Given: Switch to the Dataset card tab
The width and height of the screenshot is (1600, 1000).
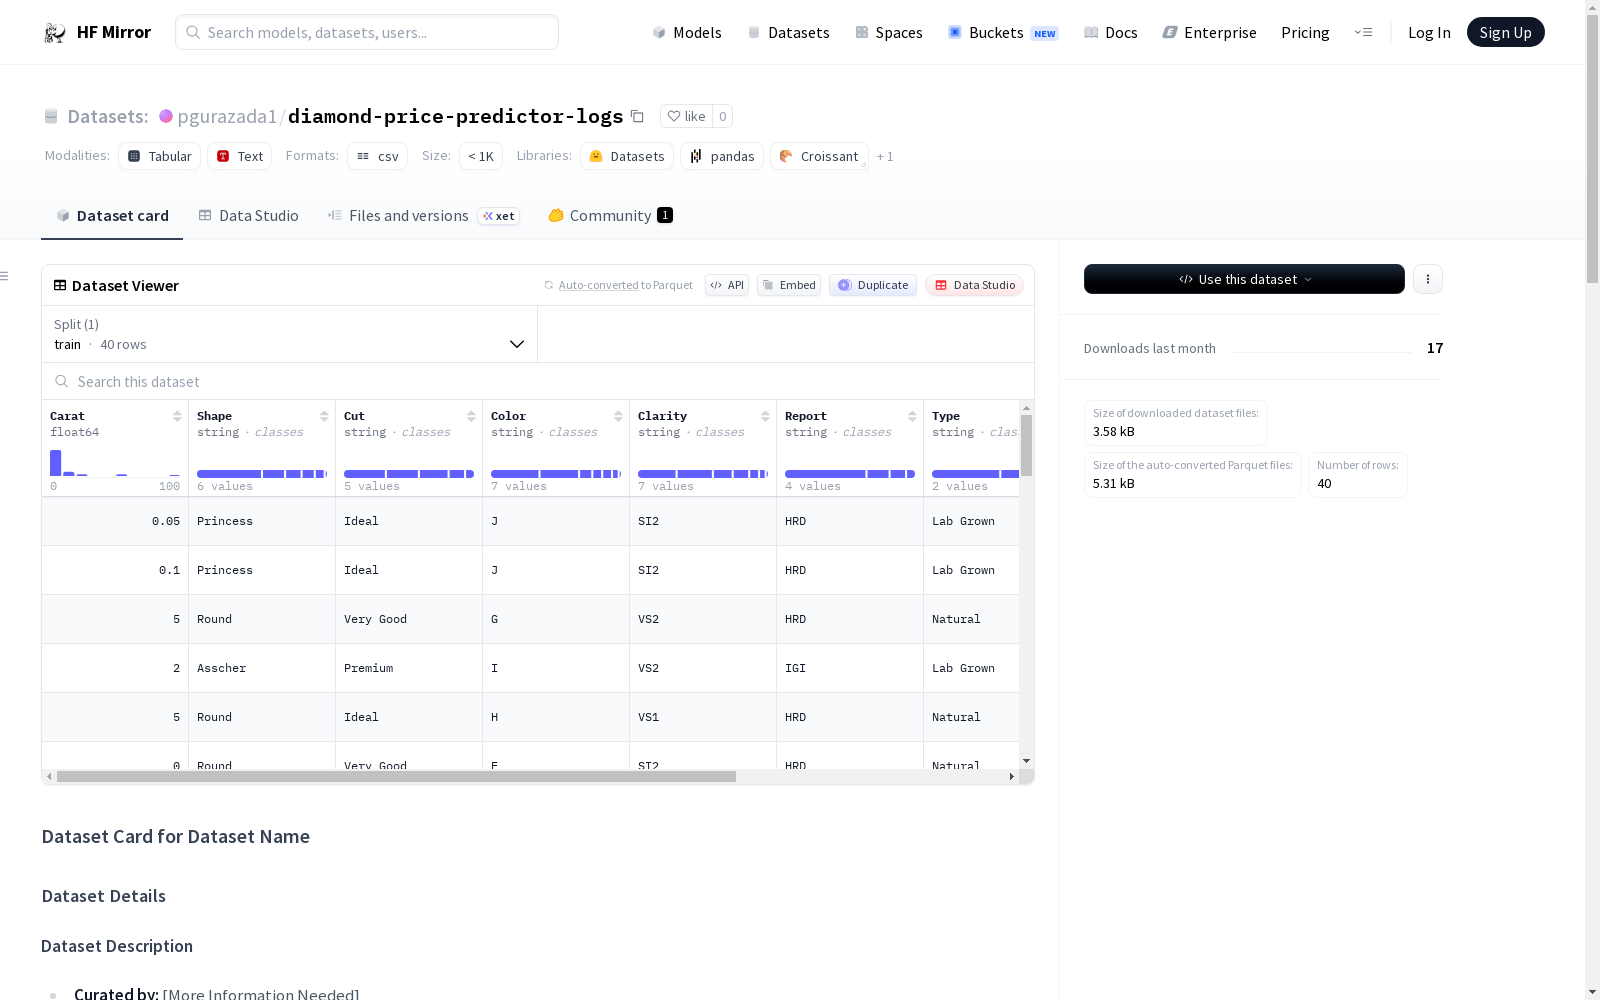Looking at the screenshot, I should point(112,216).
